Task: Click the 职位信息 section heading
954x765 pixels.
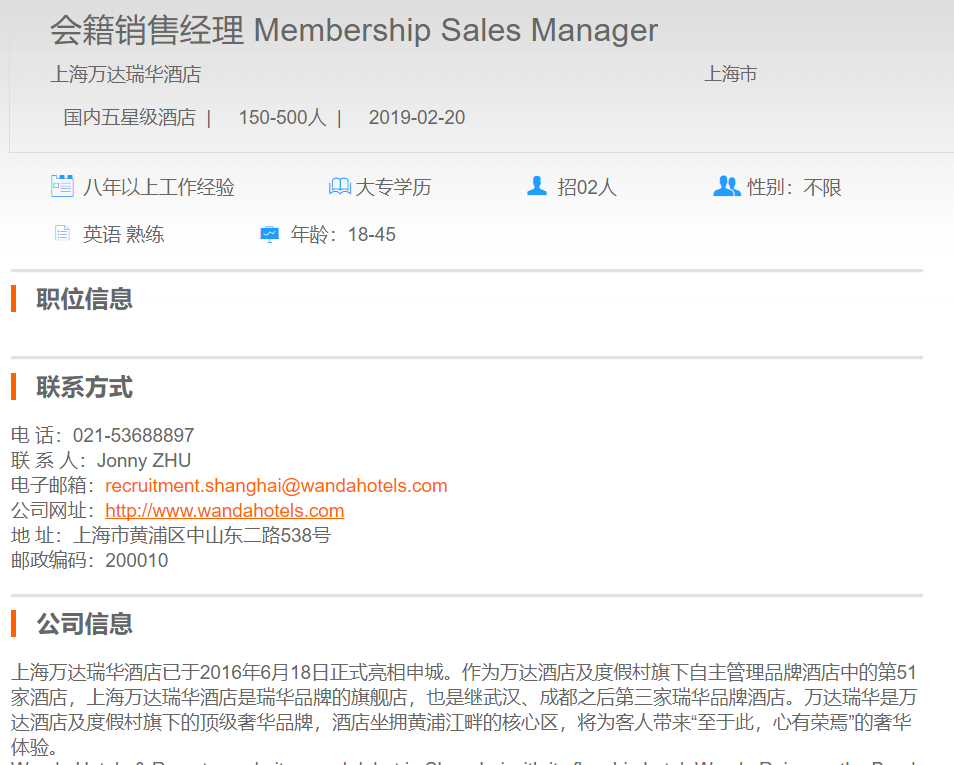Action: (x=85, y=299)
